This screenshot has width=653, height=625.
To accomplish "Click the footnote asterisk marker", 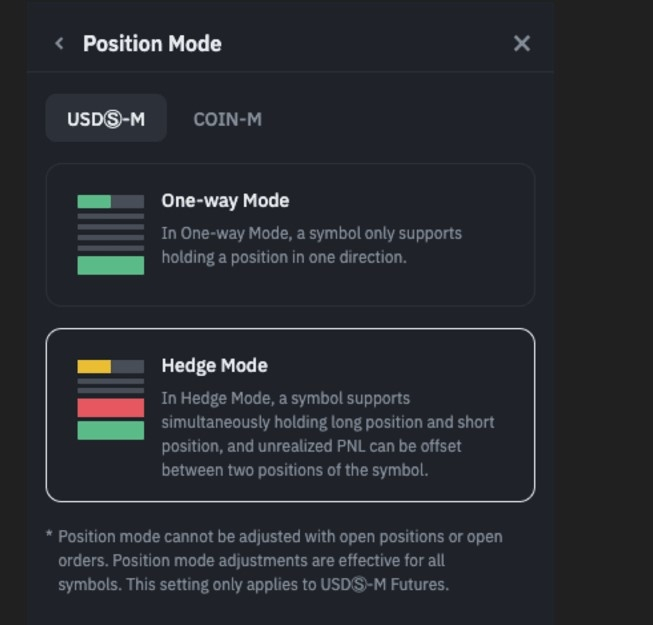I will click(49, 535).
